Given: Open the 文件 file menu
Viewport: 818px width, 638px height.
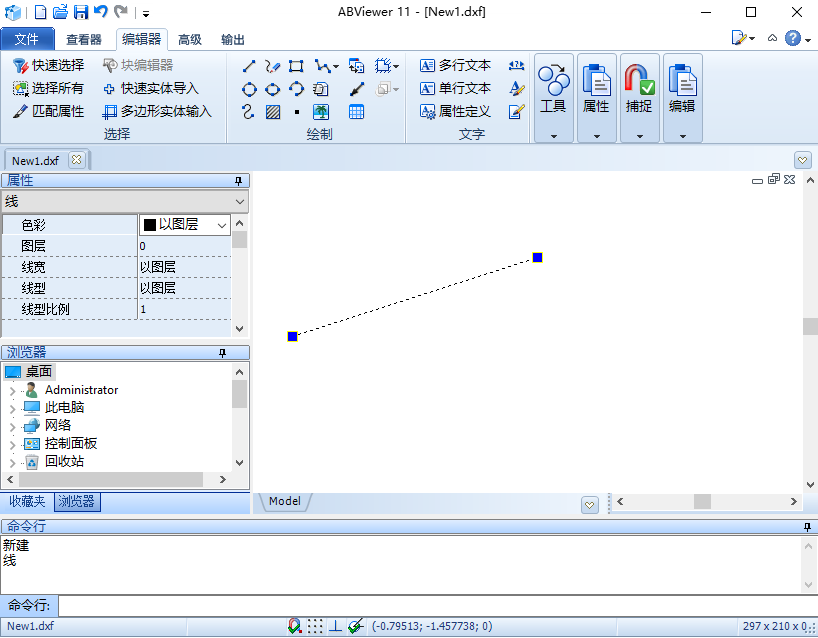Looking at the screenshot, I should (x=27, y=40).
